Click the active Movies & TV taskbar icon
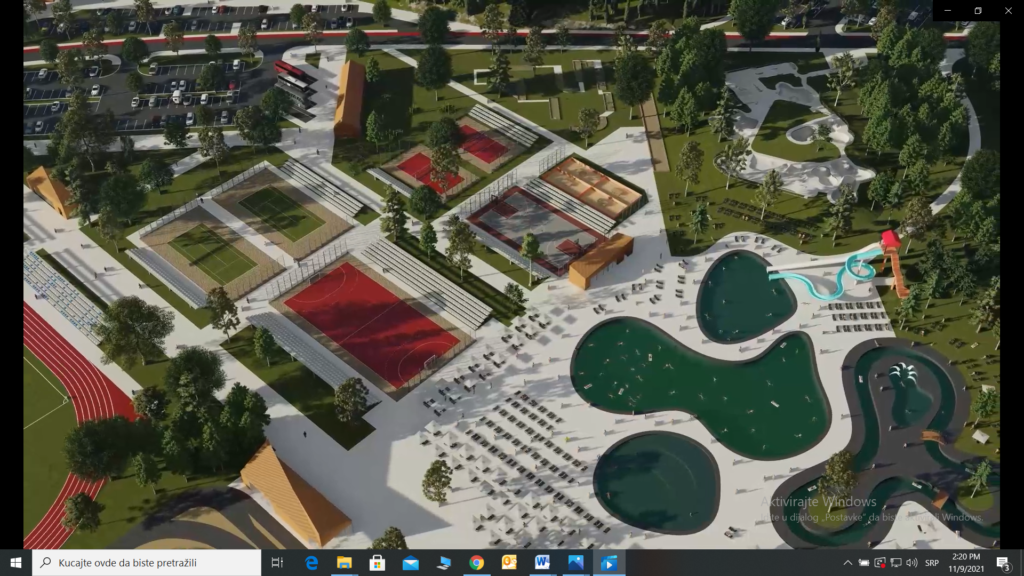The height and width of the screenshot is (576, 1024). point(609,562)
